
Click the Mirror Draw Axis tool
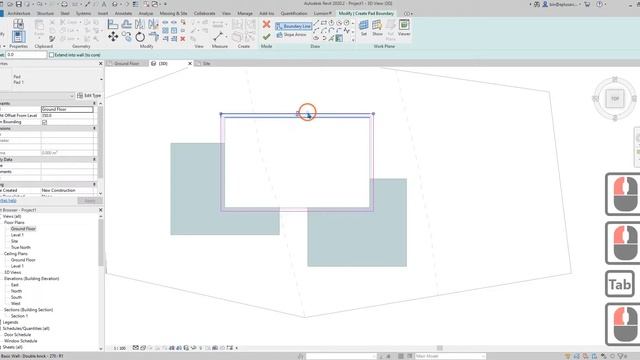pos(153,24)
